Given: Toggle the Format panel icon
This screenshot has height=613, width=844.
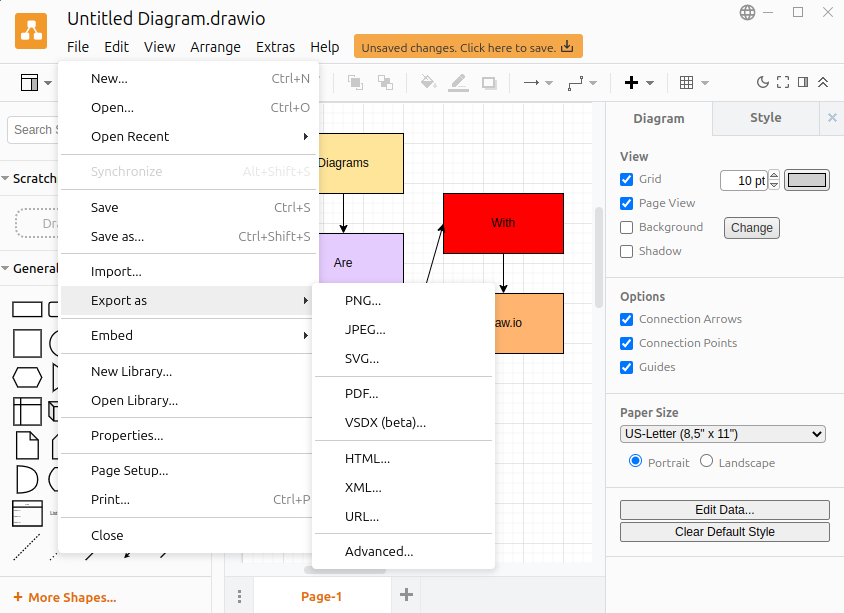Looking at the screenshot, I should pos(803,82).
